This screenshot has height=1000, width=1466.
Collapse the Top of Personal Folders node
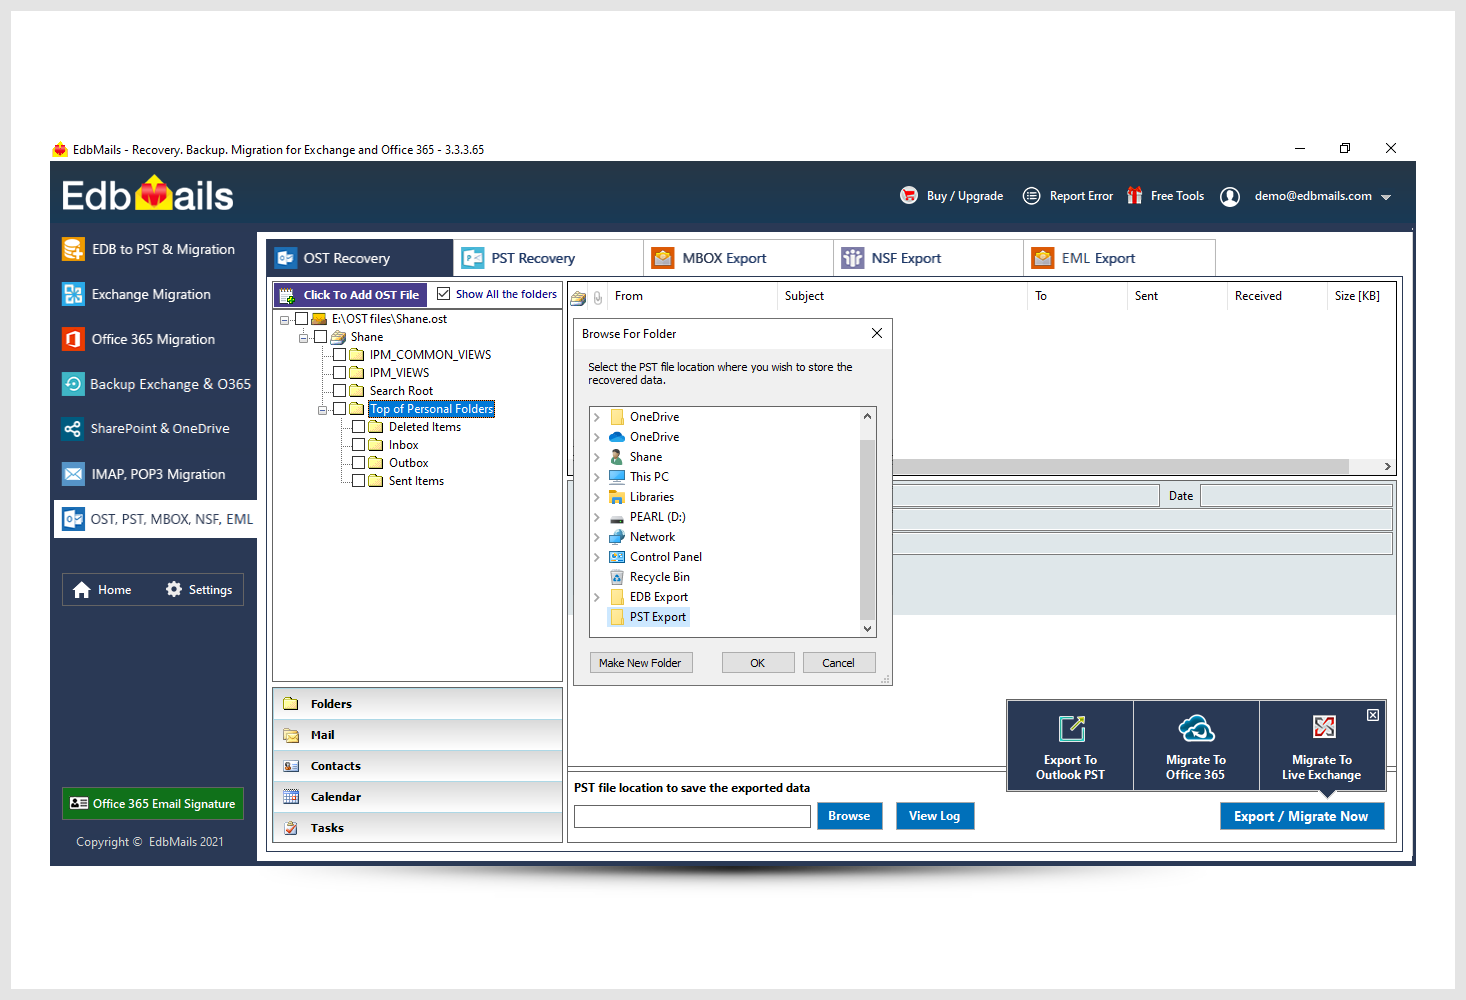coord(323,410)
